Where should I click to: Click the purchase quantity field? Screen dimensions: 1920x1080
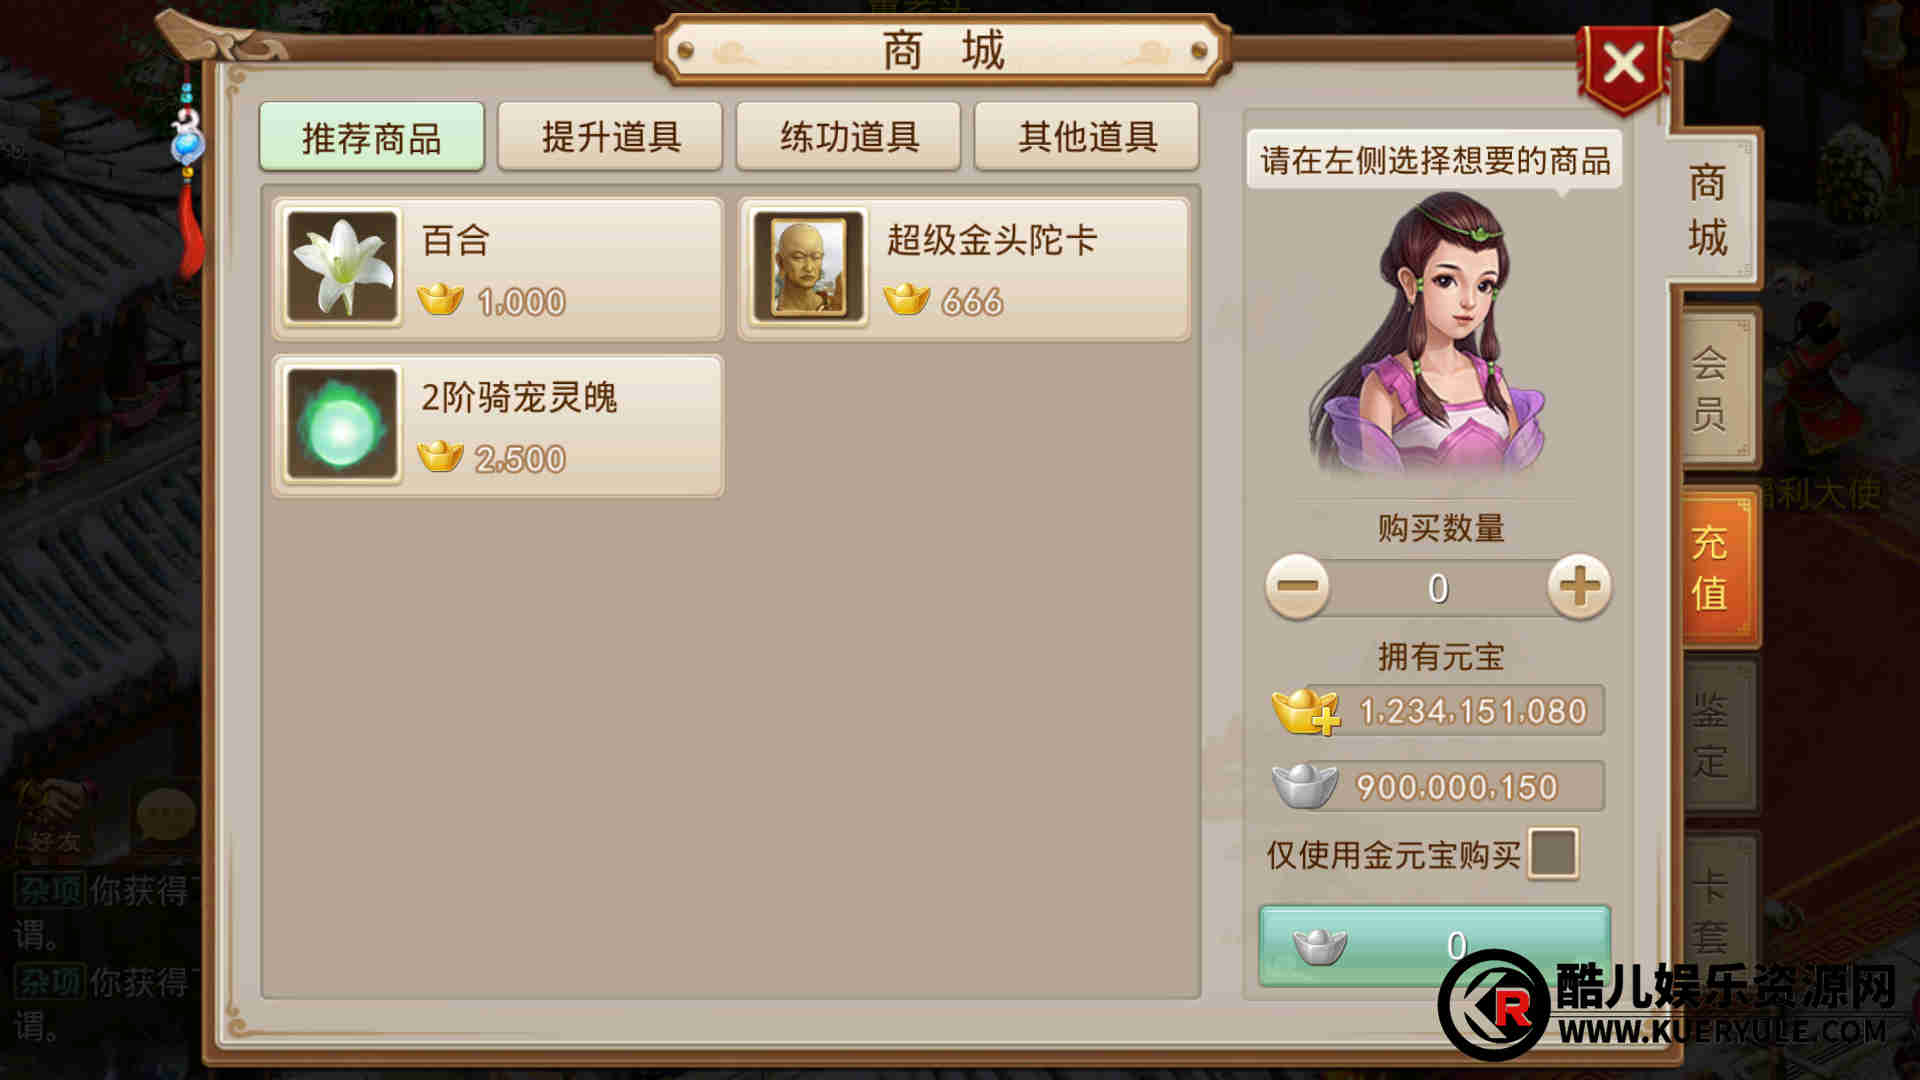1438,588
